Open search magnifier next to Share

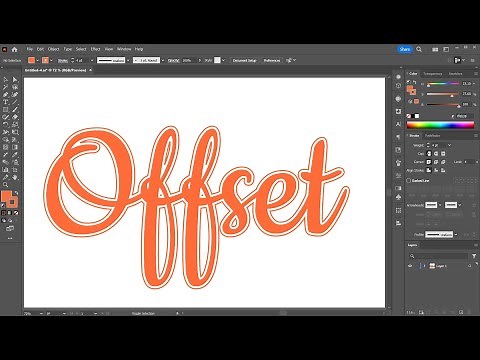pos(419,49)
